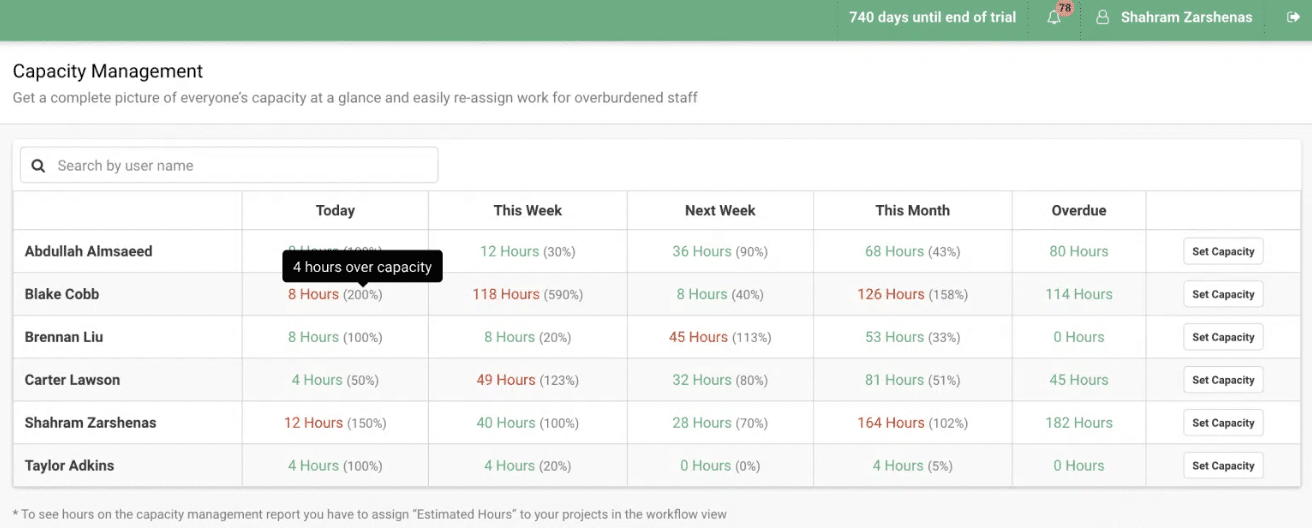Click Blake Cobb's 118 Hours this week
Screen dimensions: 1312x528
point(528,294)
